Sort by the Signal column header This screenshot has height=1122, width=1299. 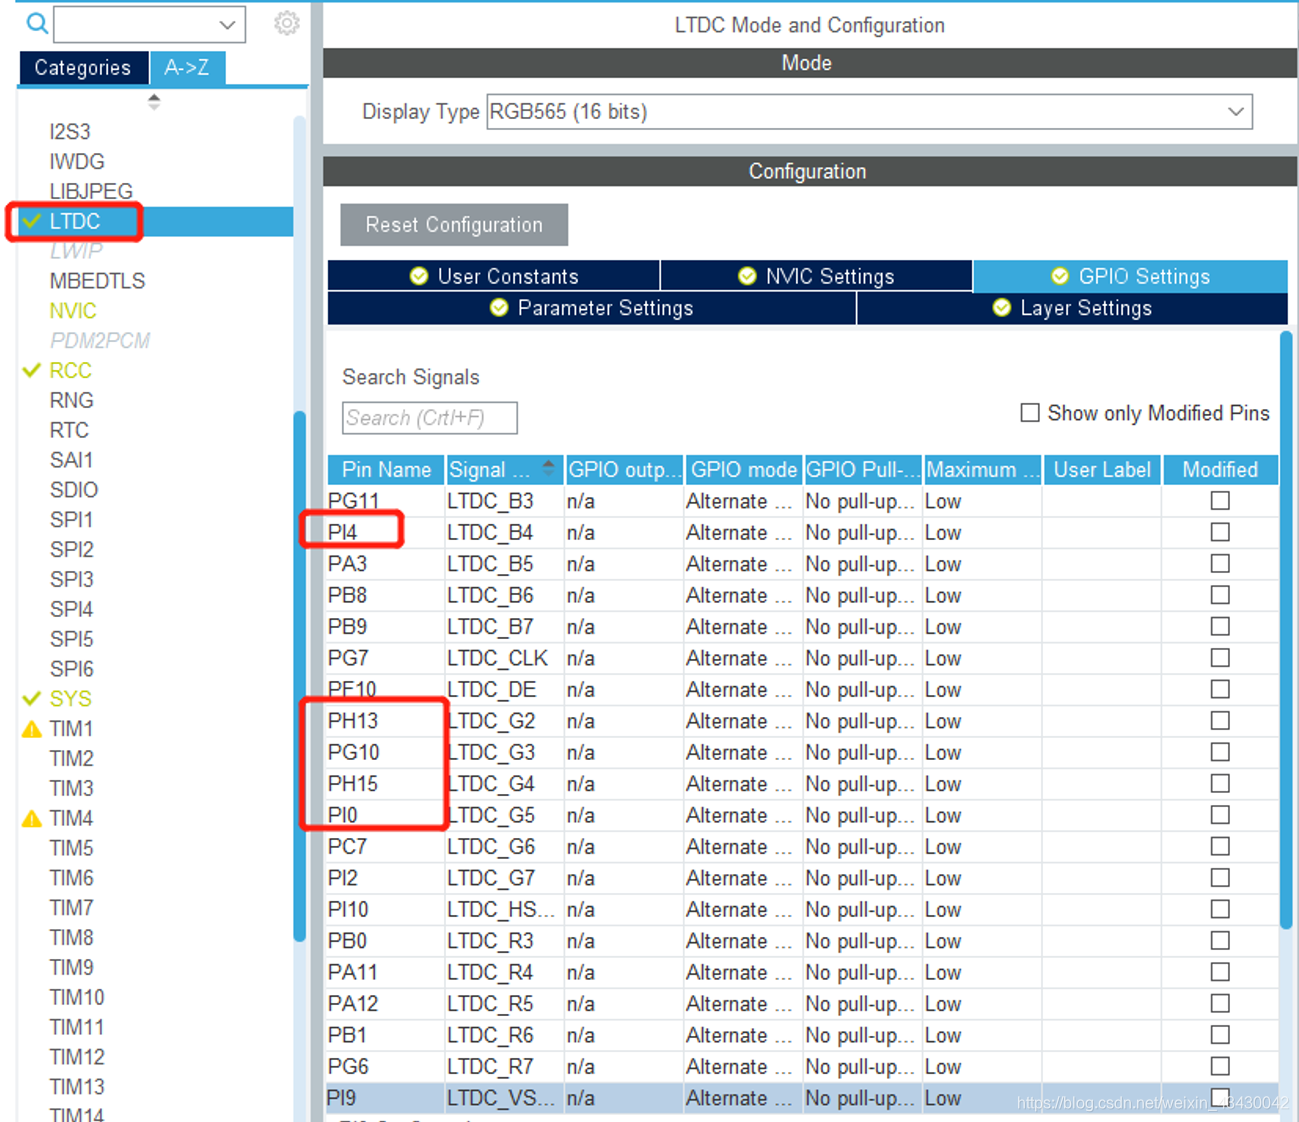click(504, 469)
